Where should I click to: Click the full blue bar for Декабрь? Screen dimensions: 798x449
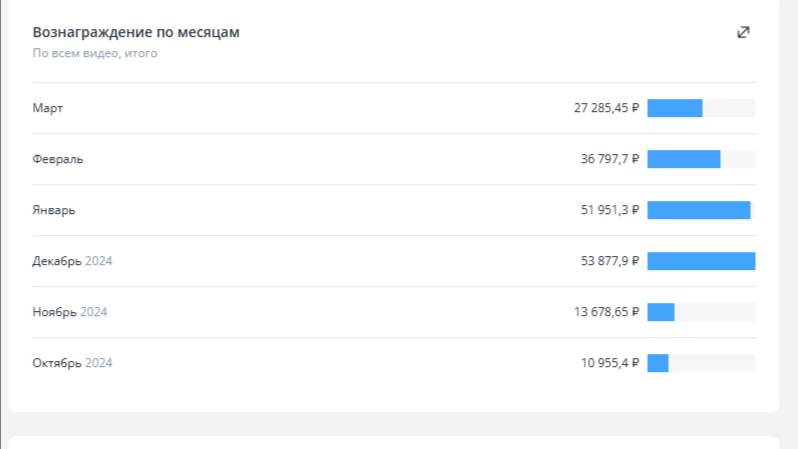pos(701,261)
